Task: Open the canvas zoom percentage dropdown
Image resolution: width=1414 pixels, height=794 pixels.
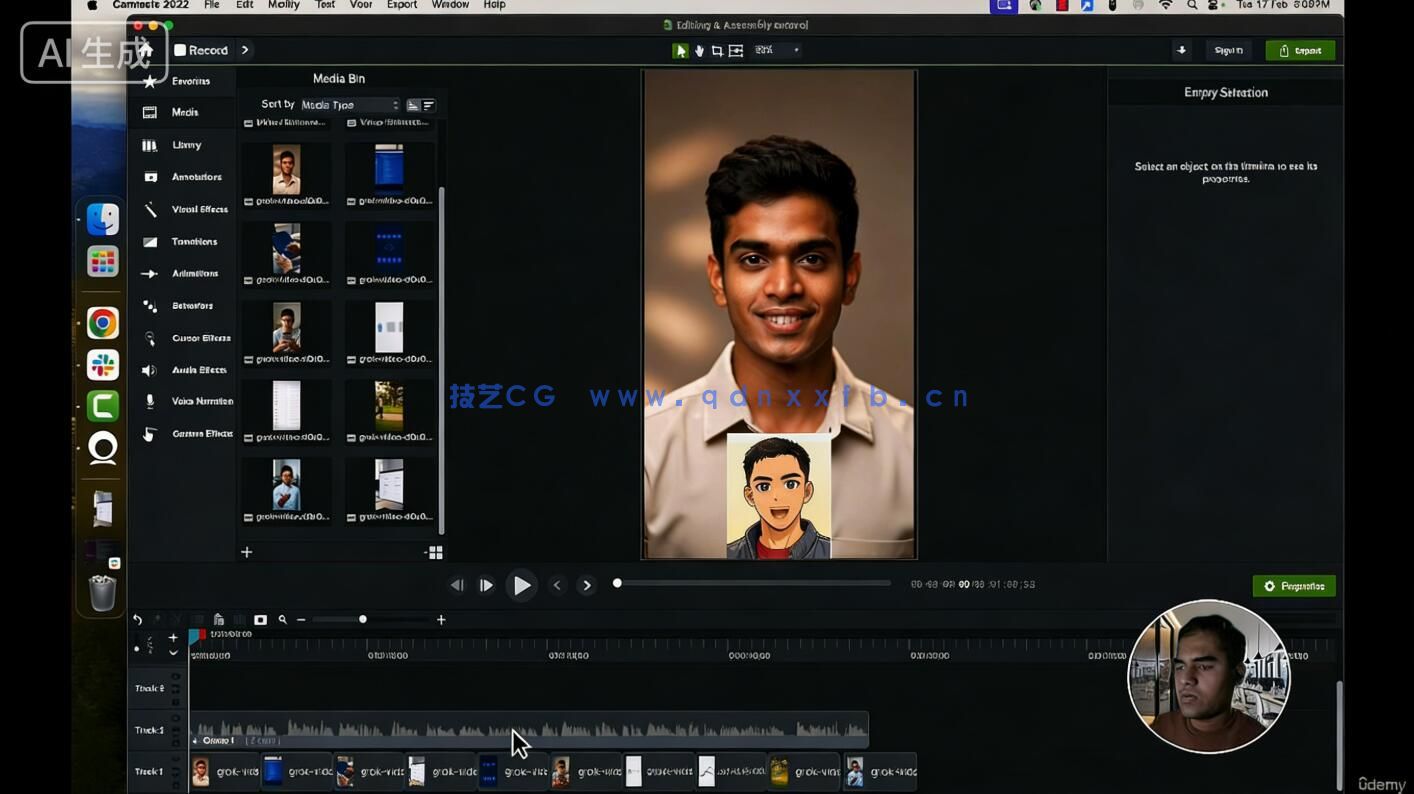Action: click(777, 50)
